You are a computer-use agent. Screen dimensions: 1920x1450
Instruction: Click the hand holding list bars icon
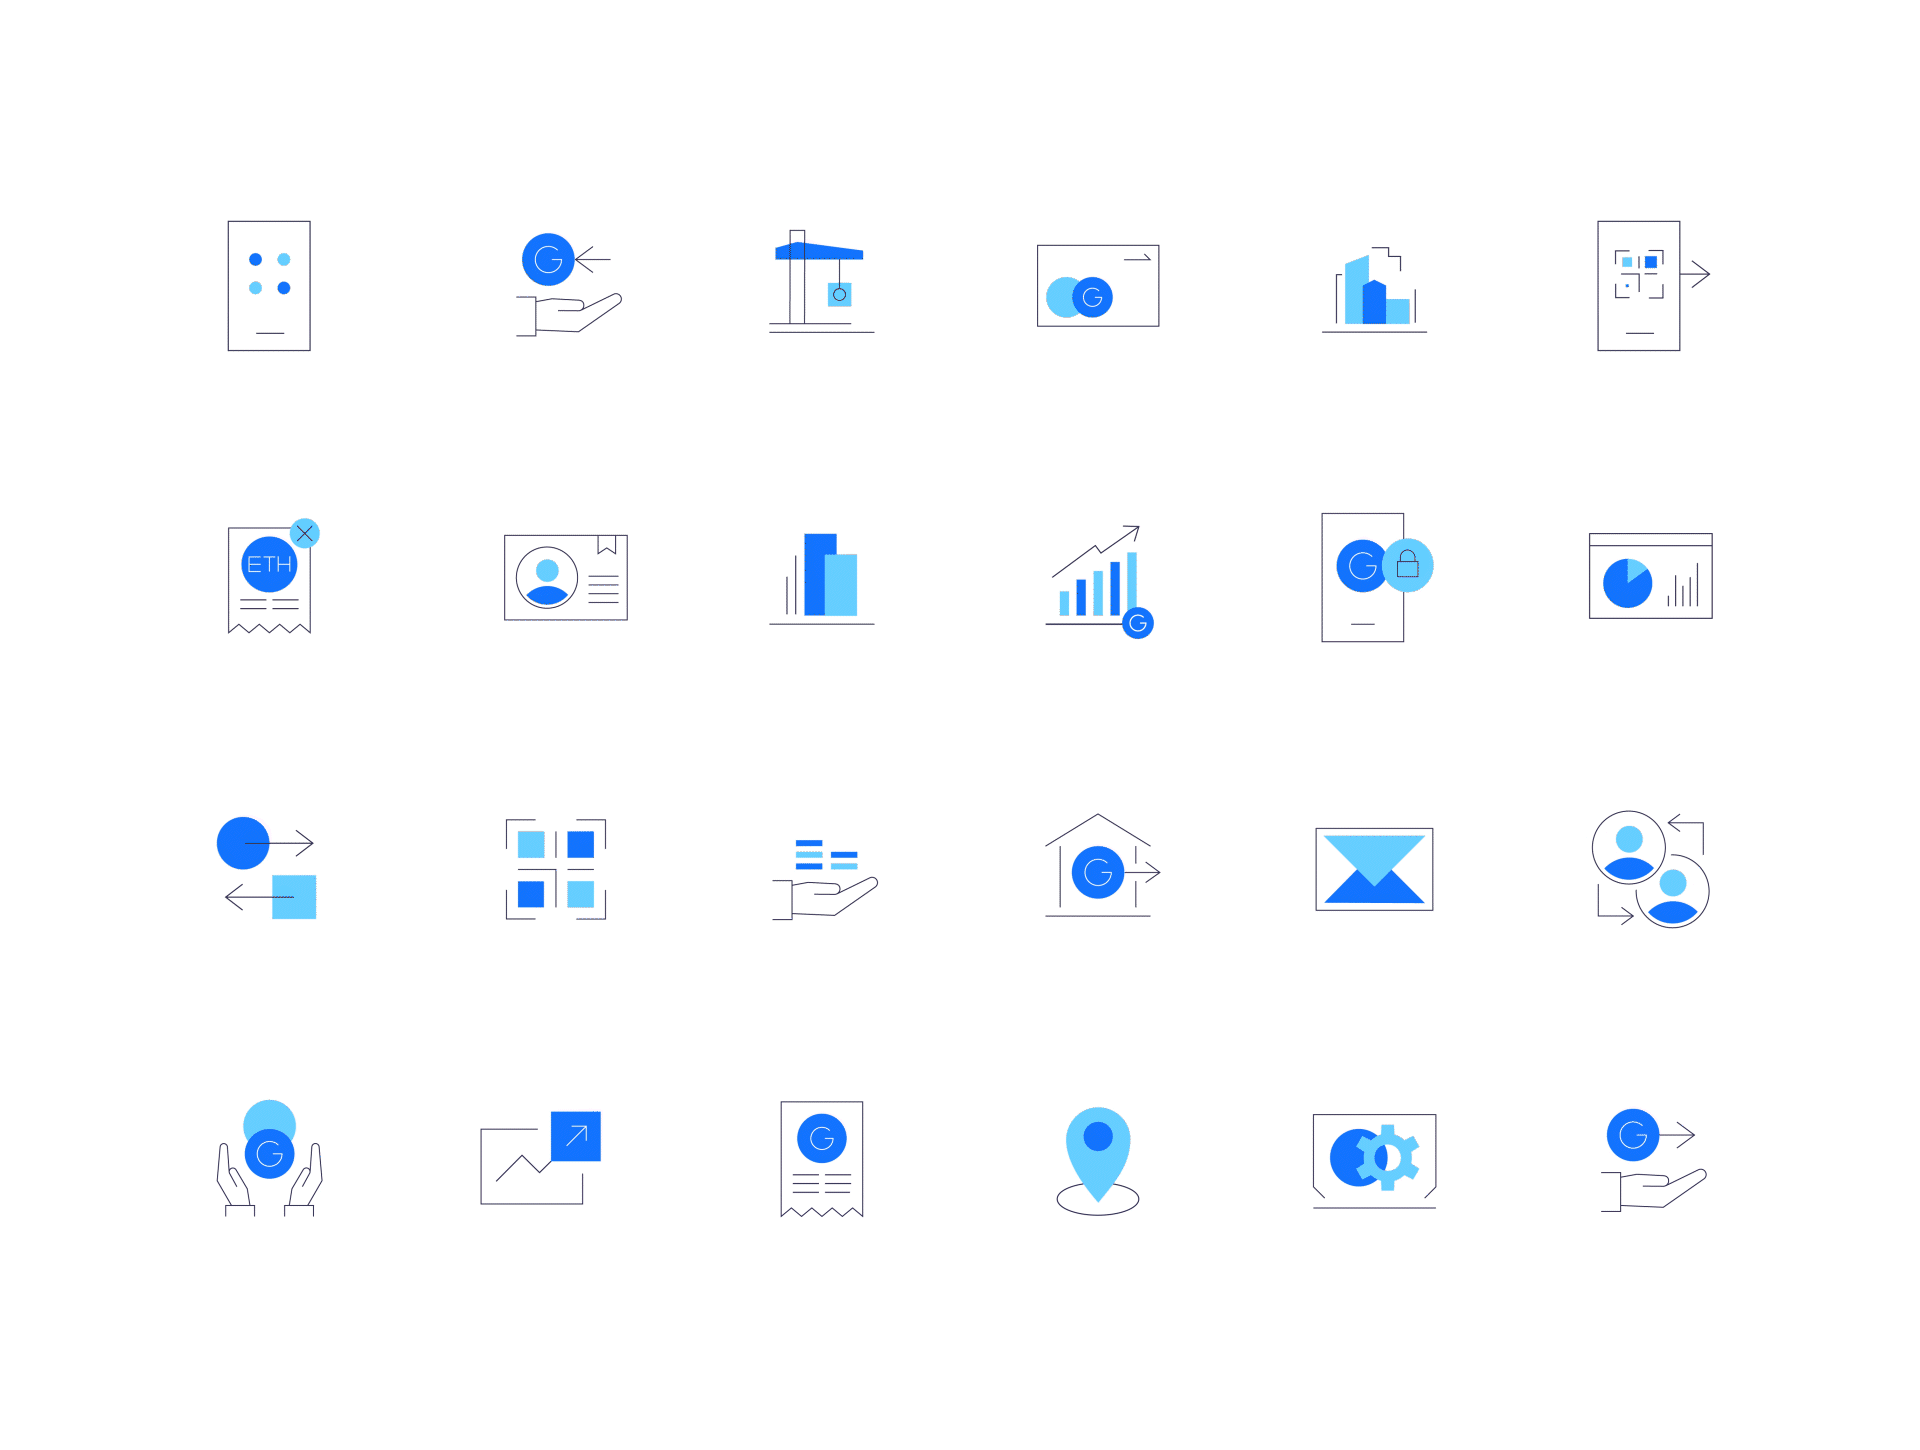825,879
